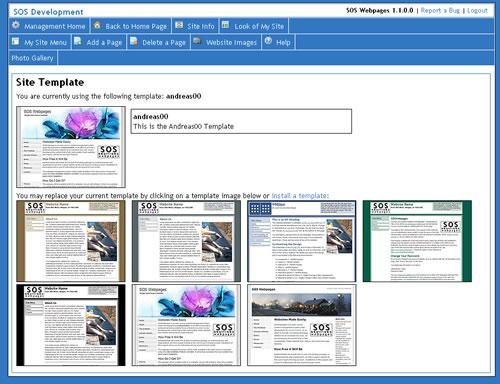Click the andreas00 template description box
This screenshot has height=384, width=500.
241,121
